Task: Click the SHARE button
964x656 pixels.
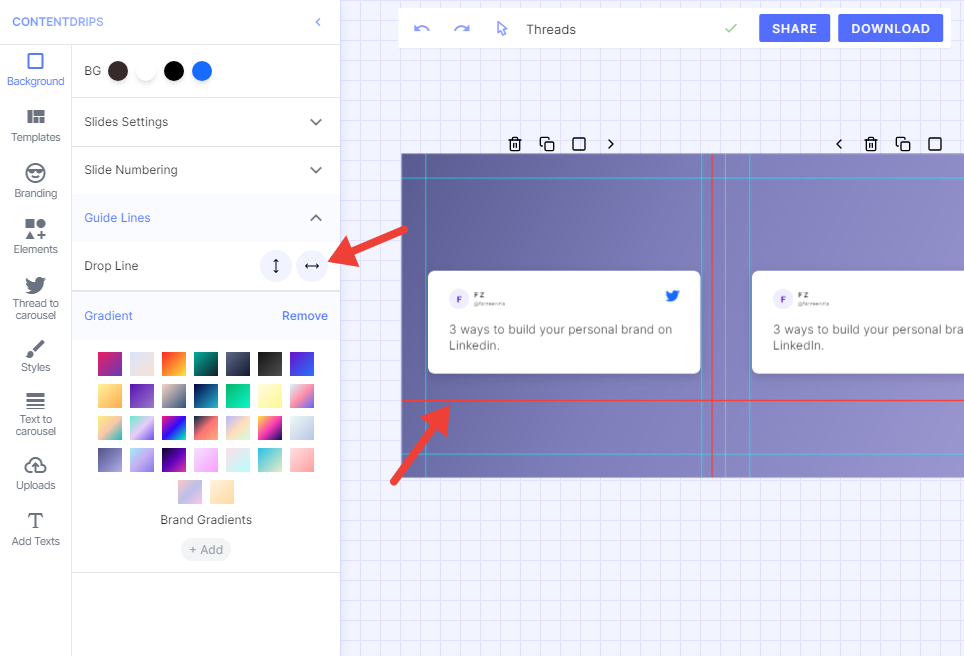Action: tap(794, 29)
